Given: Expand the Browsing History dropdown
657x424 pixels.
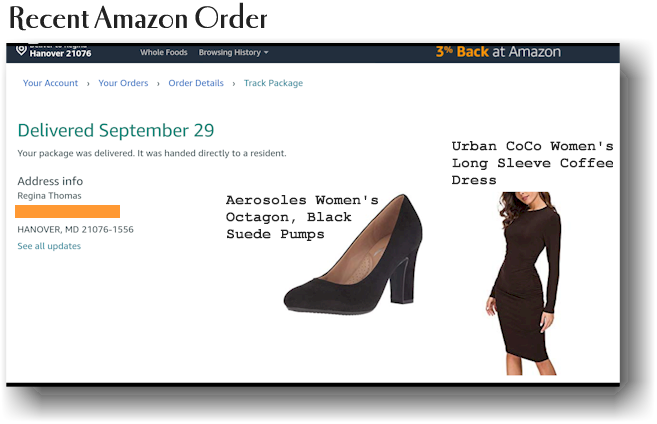Looking at the screenshot, I should coord(233,52).
